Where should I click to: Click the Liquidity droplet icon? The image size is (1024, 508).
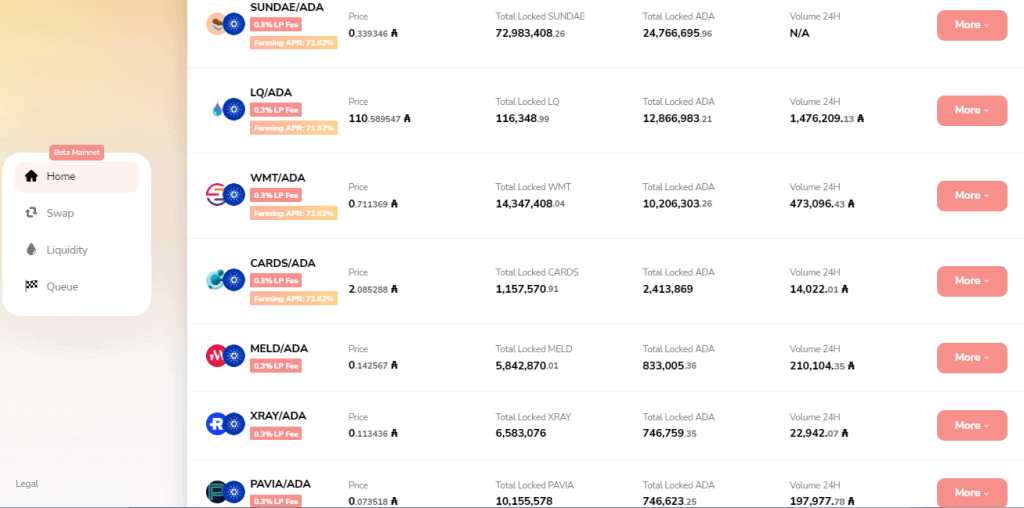(31, 250)
